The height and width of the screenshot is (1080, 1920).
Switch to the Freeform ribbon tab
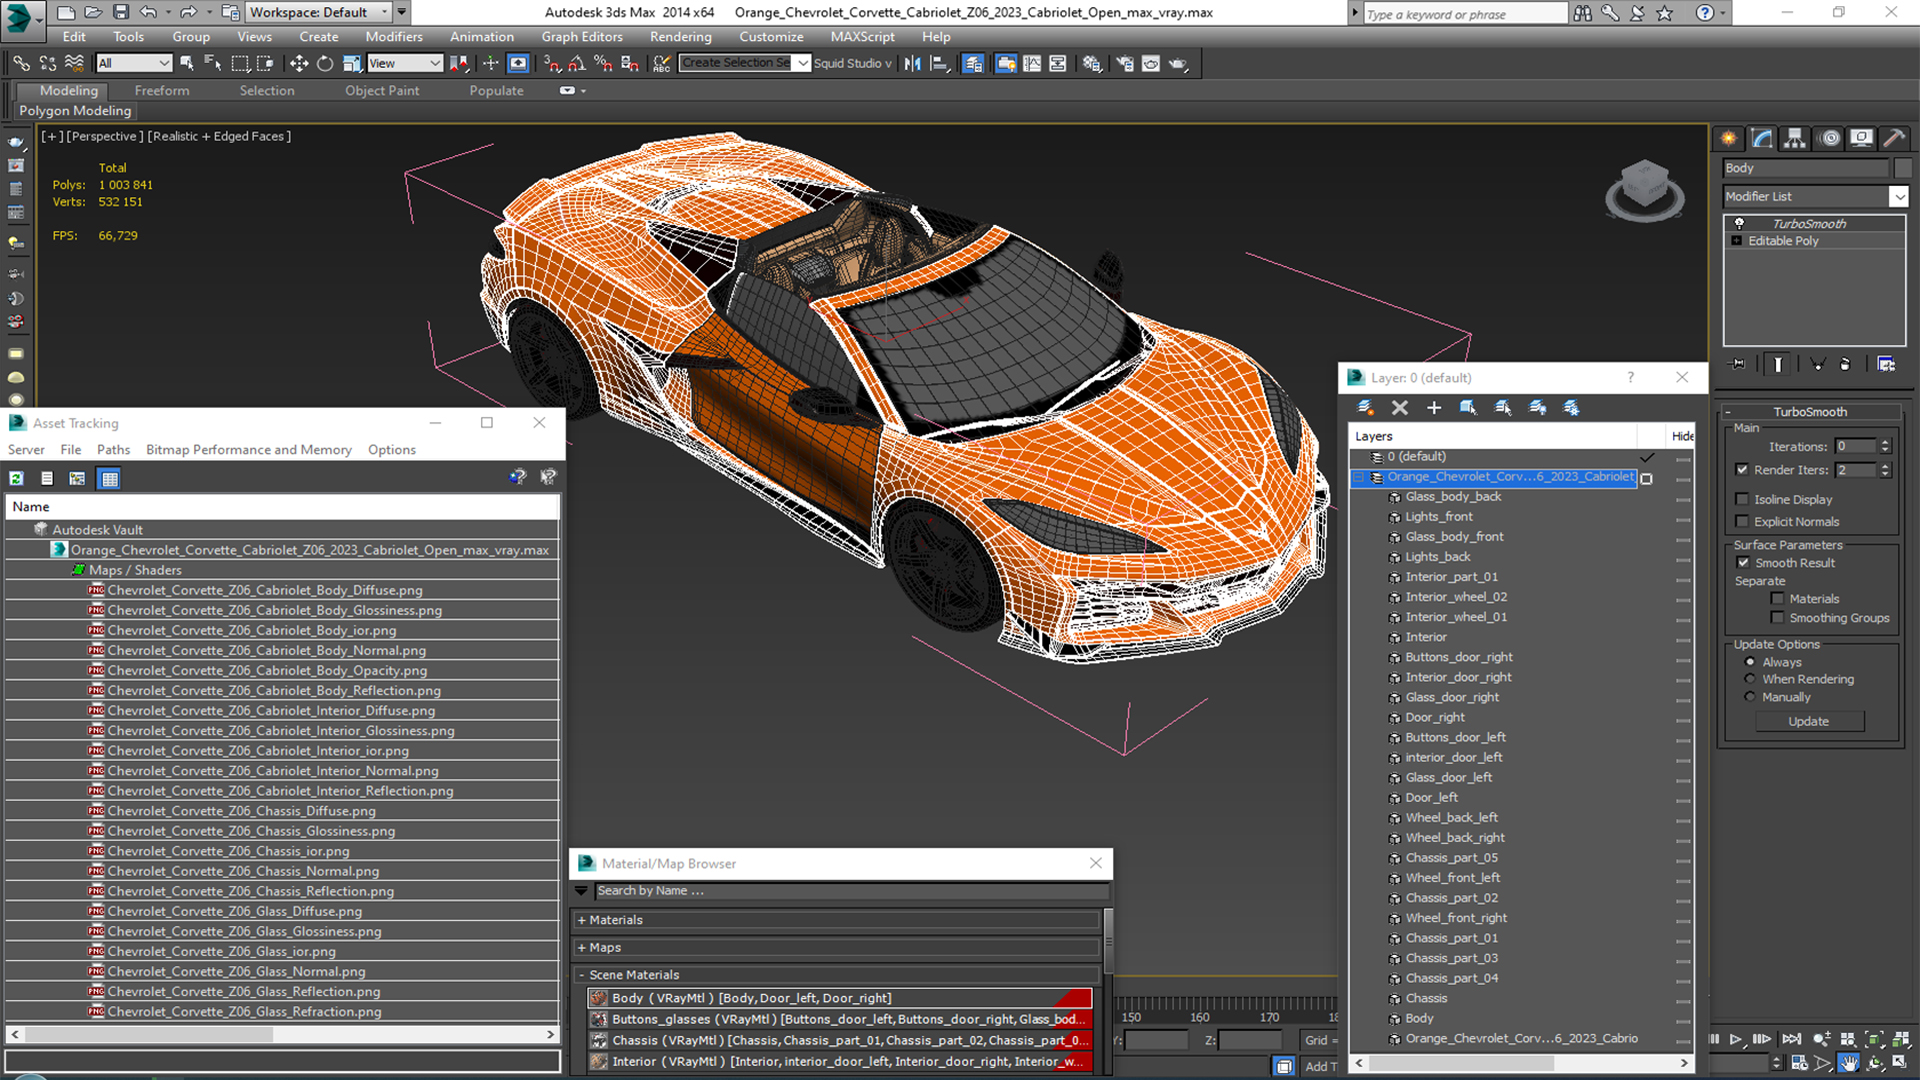point(162,90)
